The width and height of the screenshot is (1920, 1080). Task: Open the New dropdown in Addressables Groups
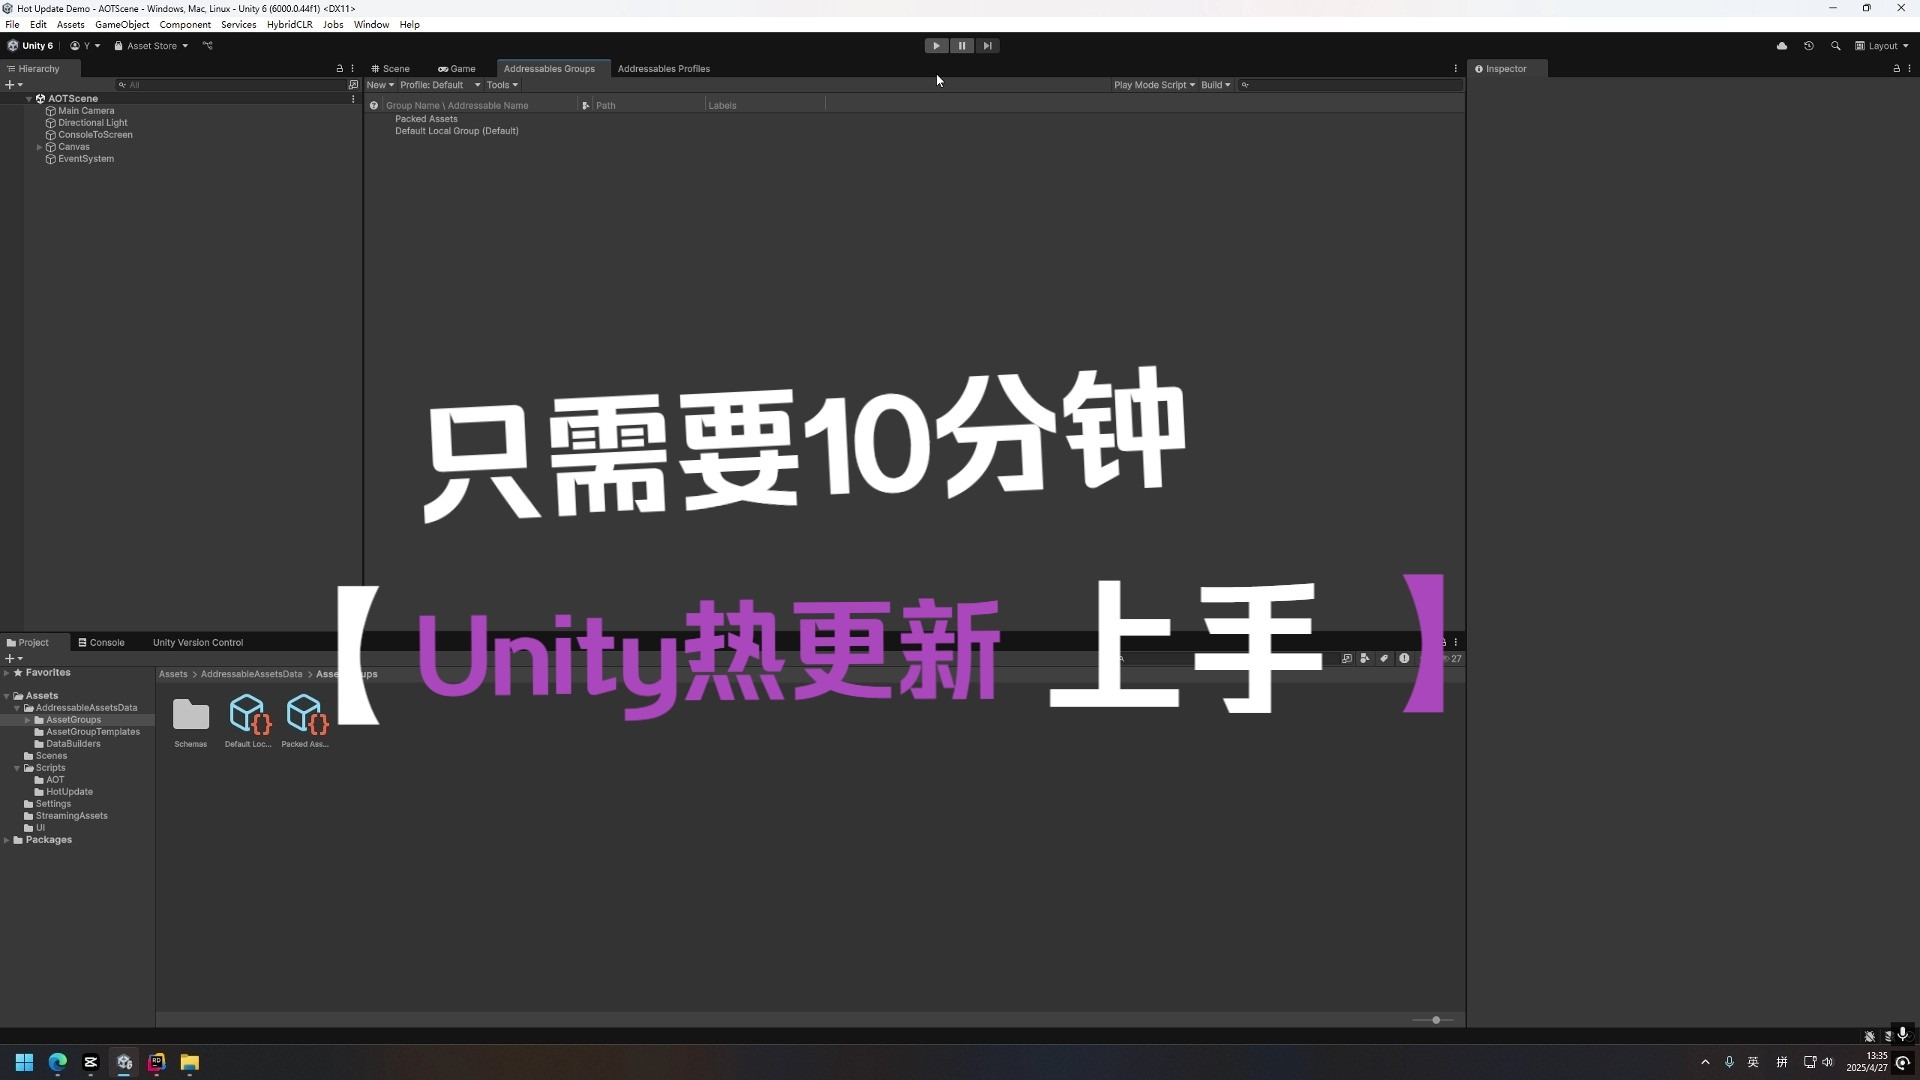click(x=380, y=85)
